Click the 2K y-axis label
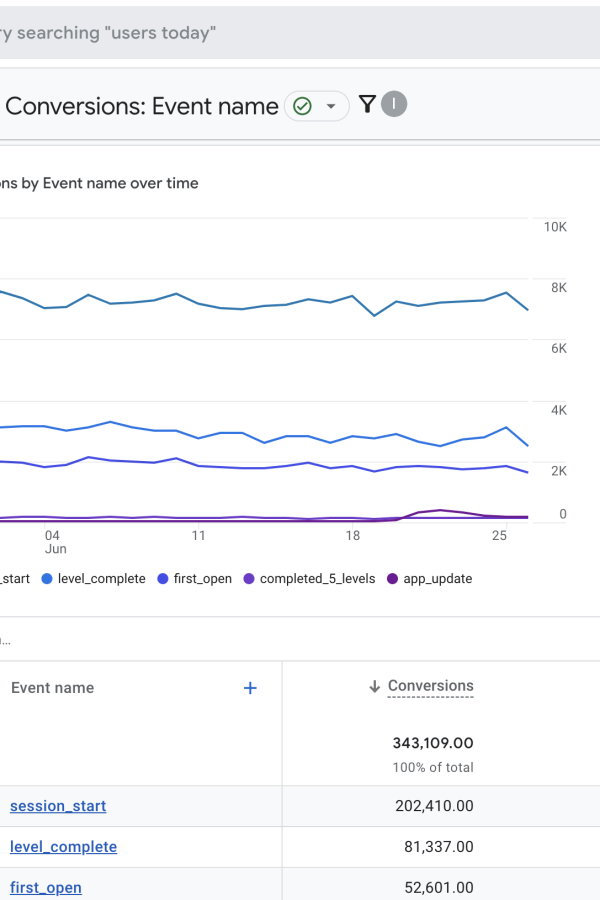 point(559,471)
